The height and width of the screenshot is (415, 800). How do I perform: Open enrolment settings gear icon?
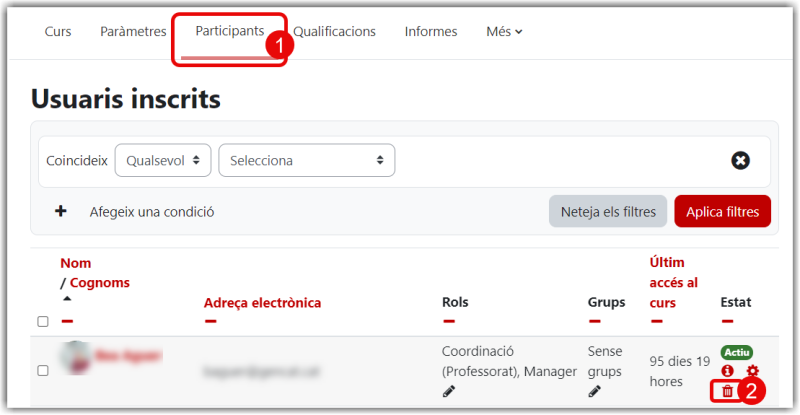753,371
